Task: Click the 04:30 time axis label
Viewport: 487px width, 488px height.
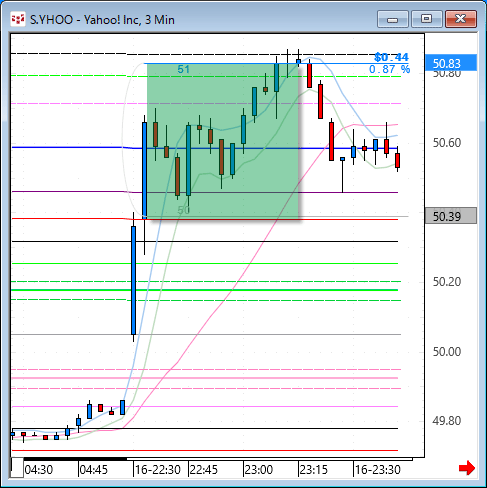Action: [x=39, y=470]
